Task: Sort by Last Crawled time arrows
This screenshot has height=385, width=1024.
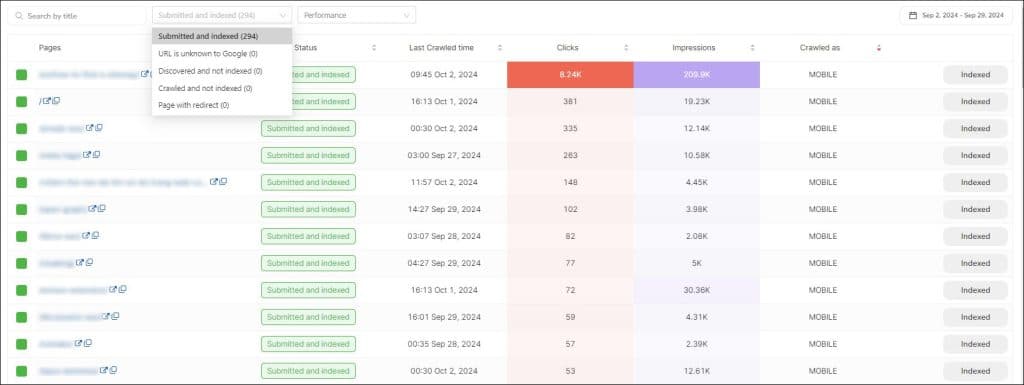Action: [x=500, y=48]
